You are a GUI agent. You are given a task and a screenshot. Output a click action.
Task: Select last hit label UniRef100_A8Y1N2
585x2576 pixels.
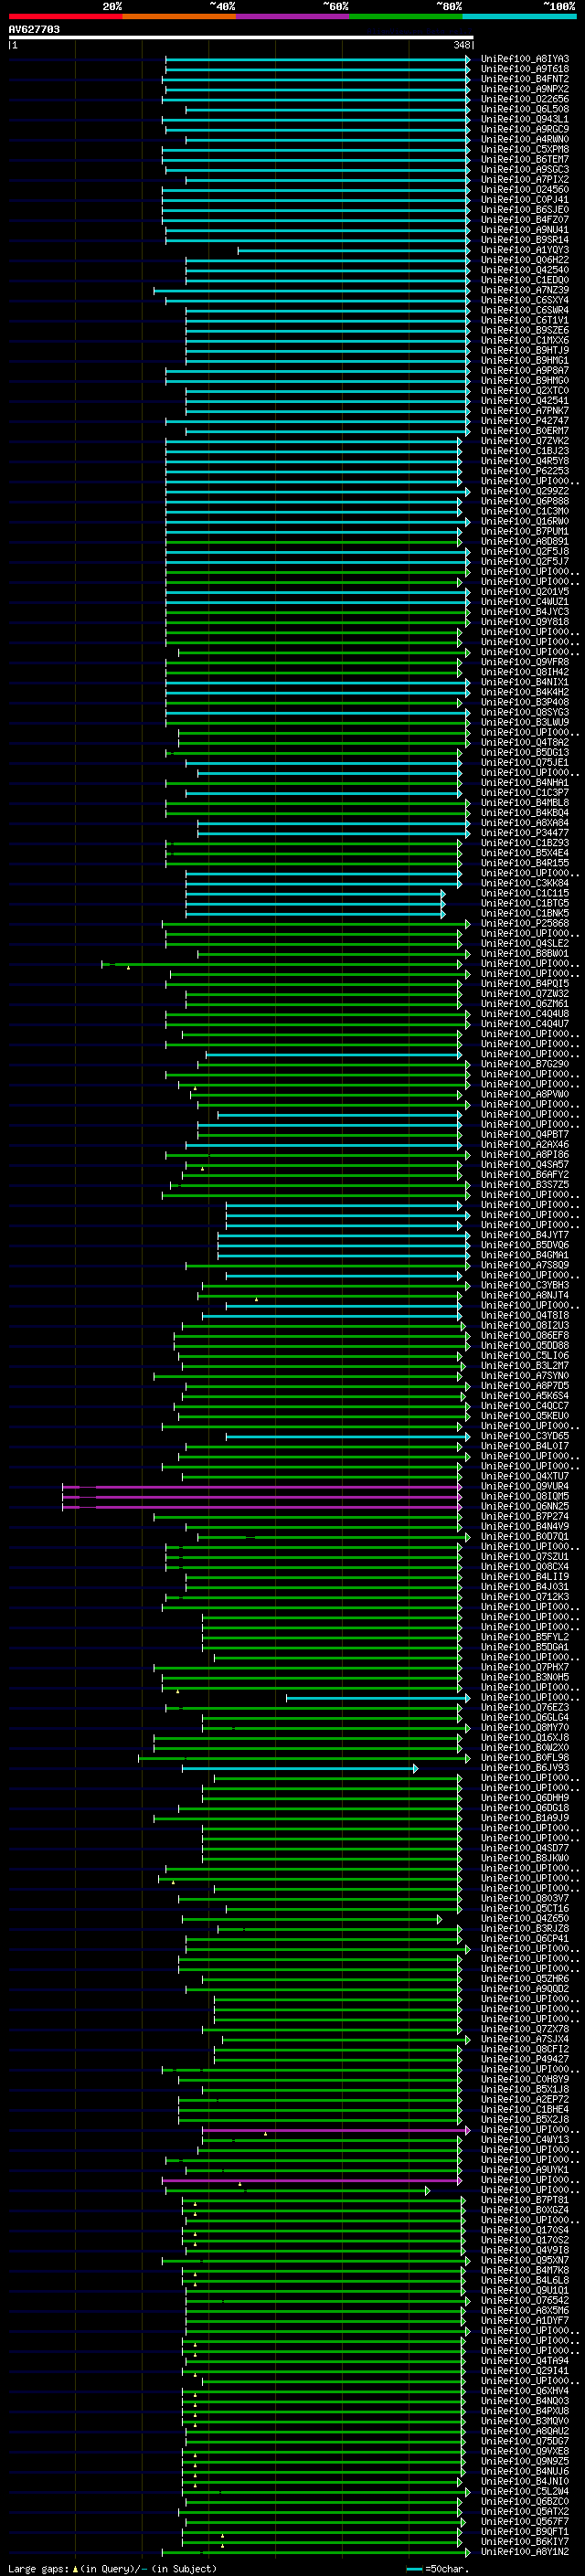pos(524,2553)
